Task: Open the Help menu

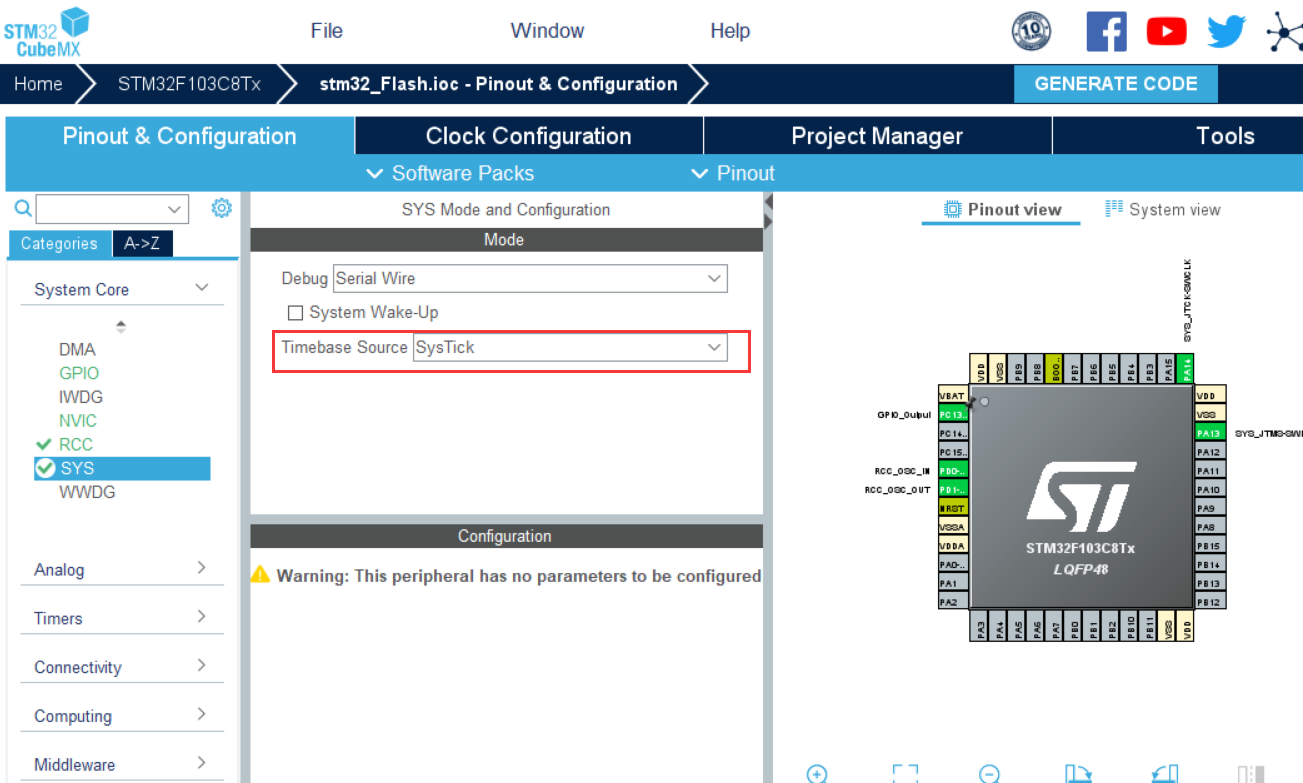Action: tap(730, 31)
